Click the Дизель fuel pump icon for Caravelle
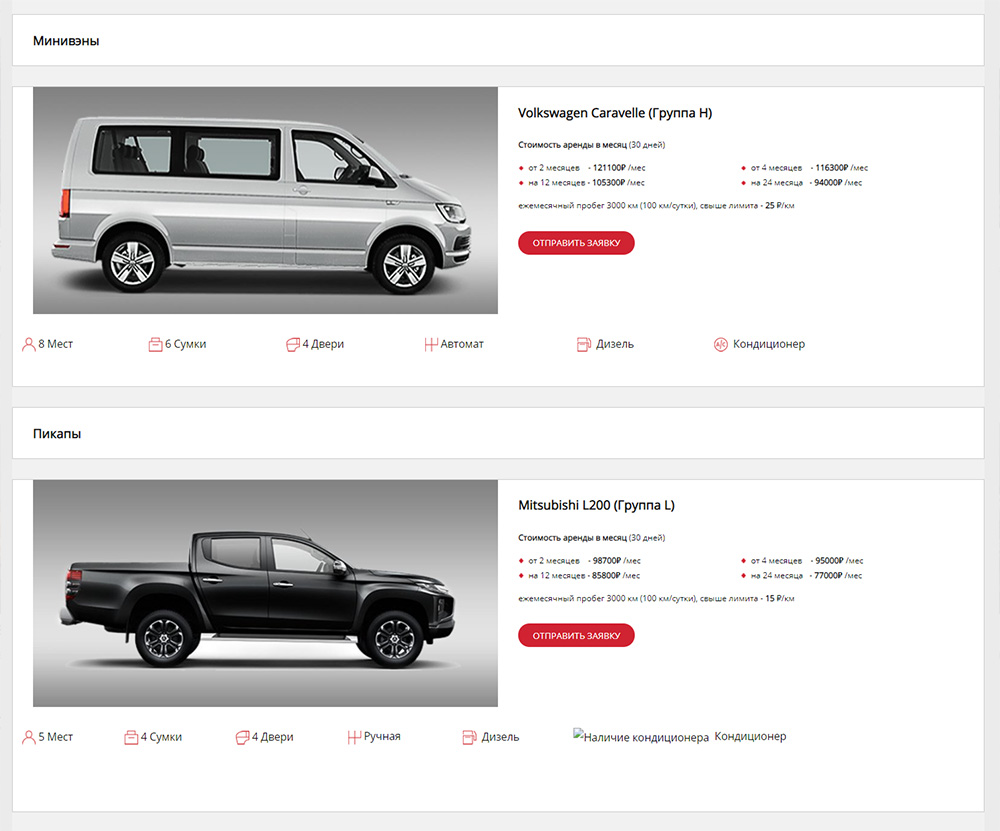Image resolution: width=1000 pixels, height=831 pixels. pos(584,344)
